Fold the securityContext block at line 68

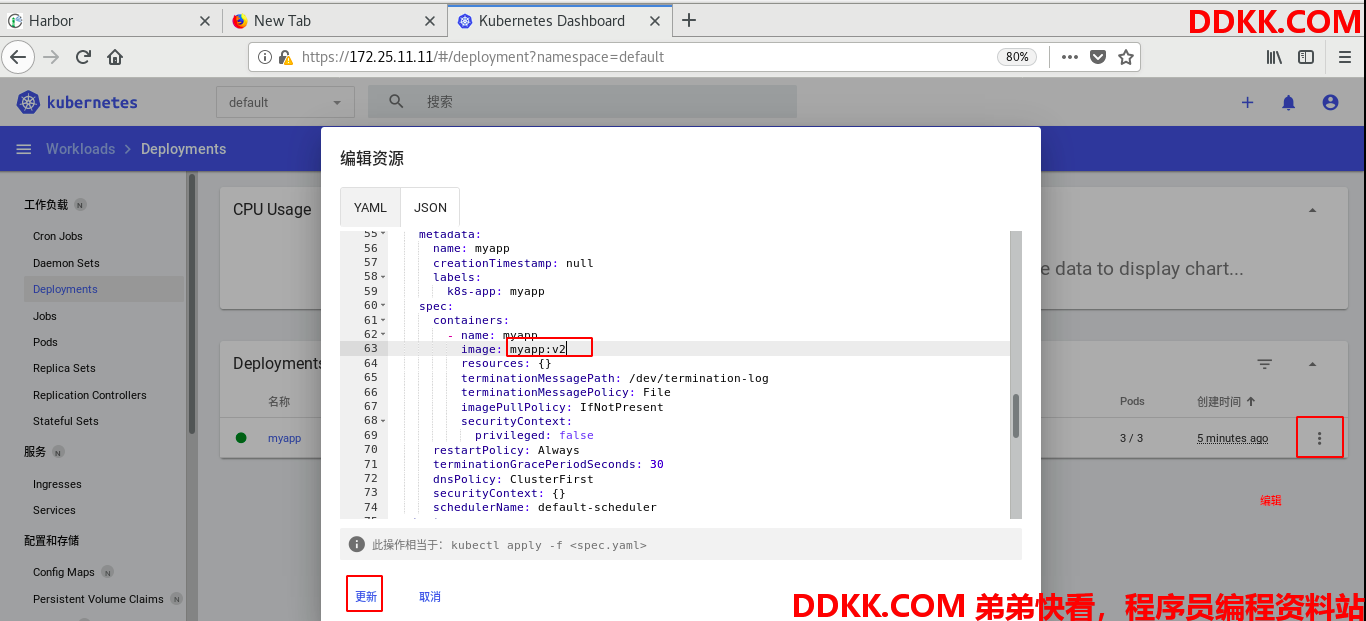coord(383,421)
